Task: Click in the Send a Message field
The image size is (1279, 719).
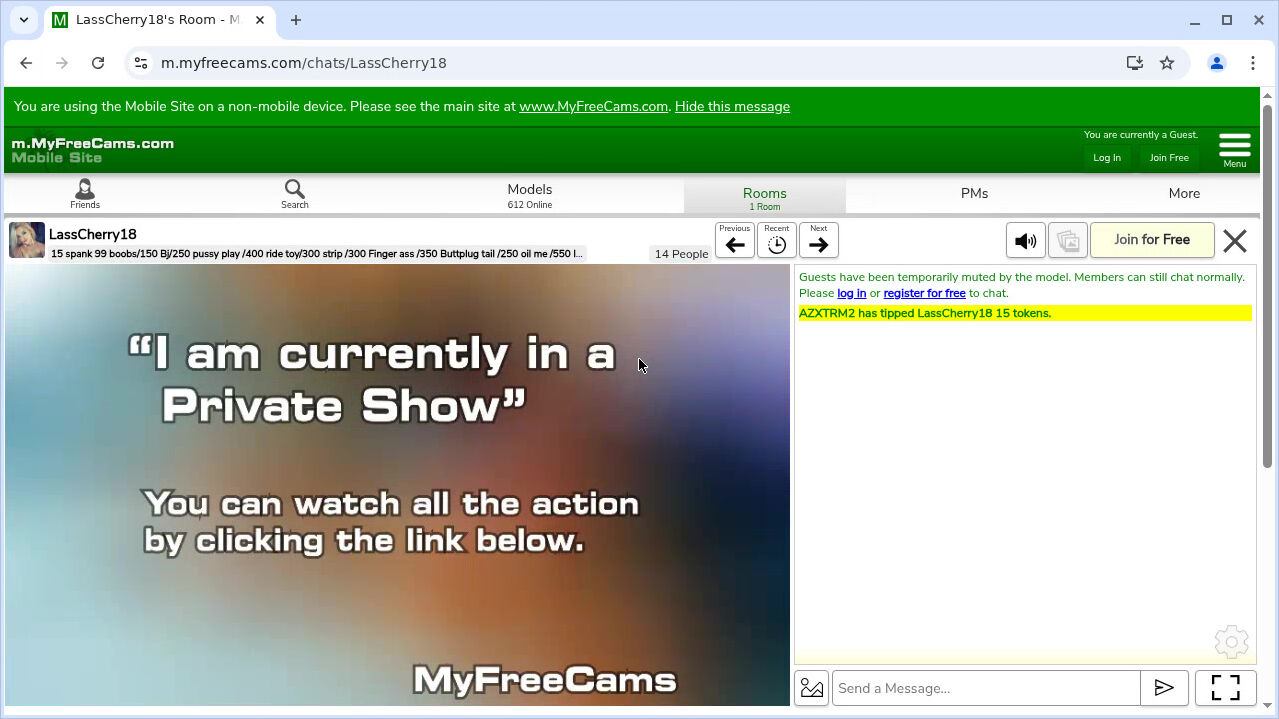Action: (986, 688)
